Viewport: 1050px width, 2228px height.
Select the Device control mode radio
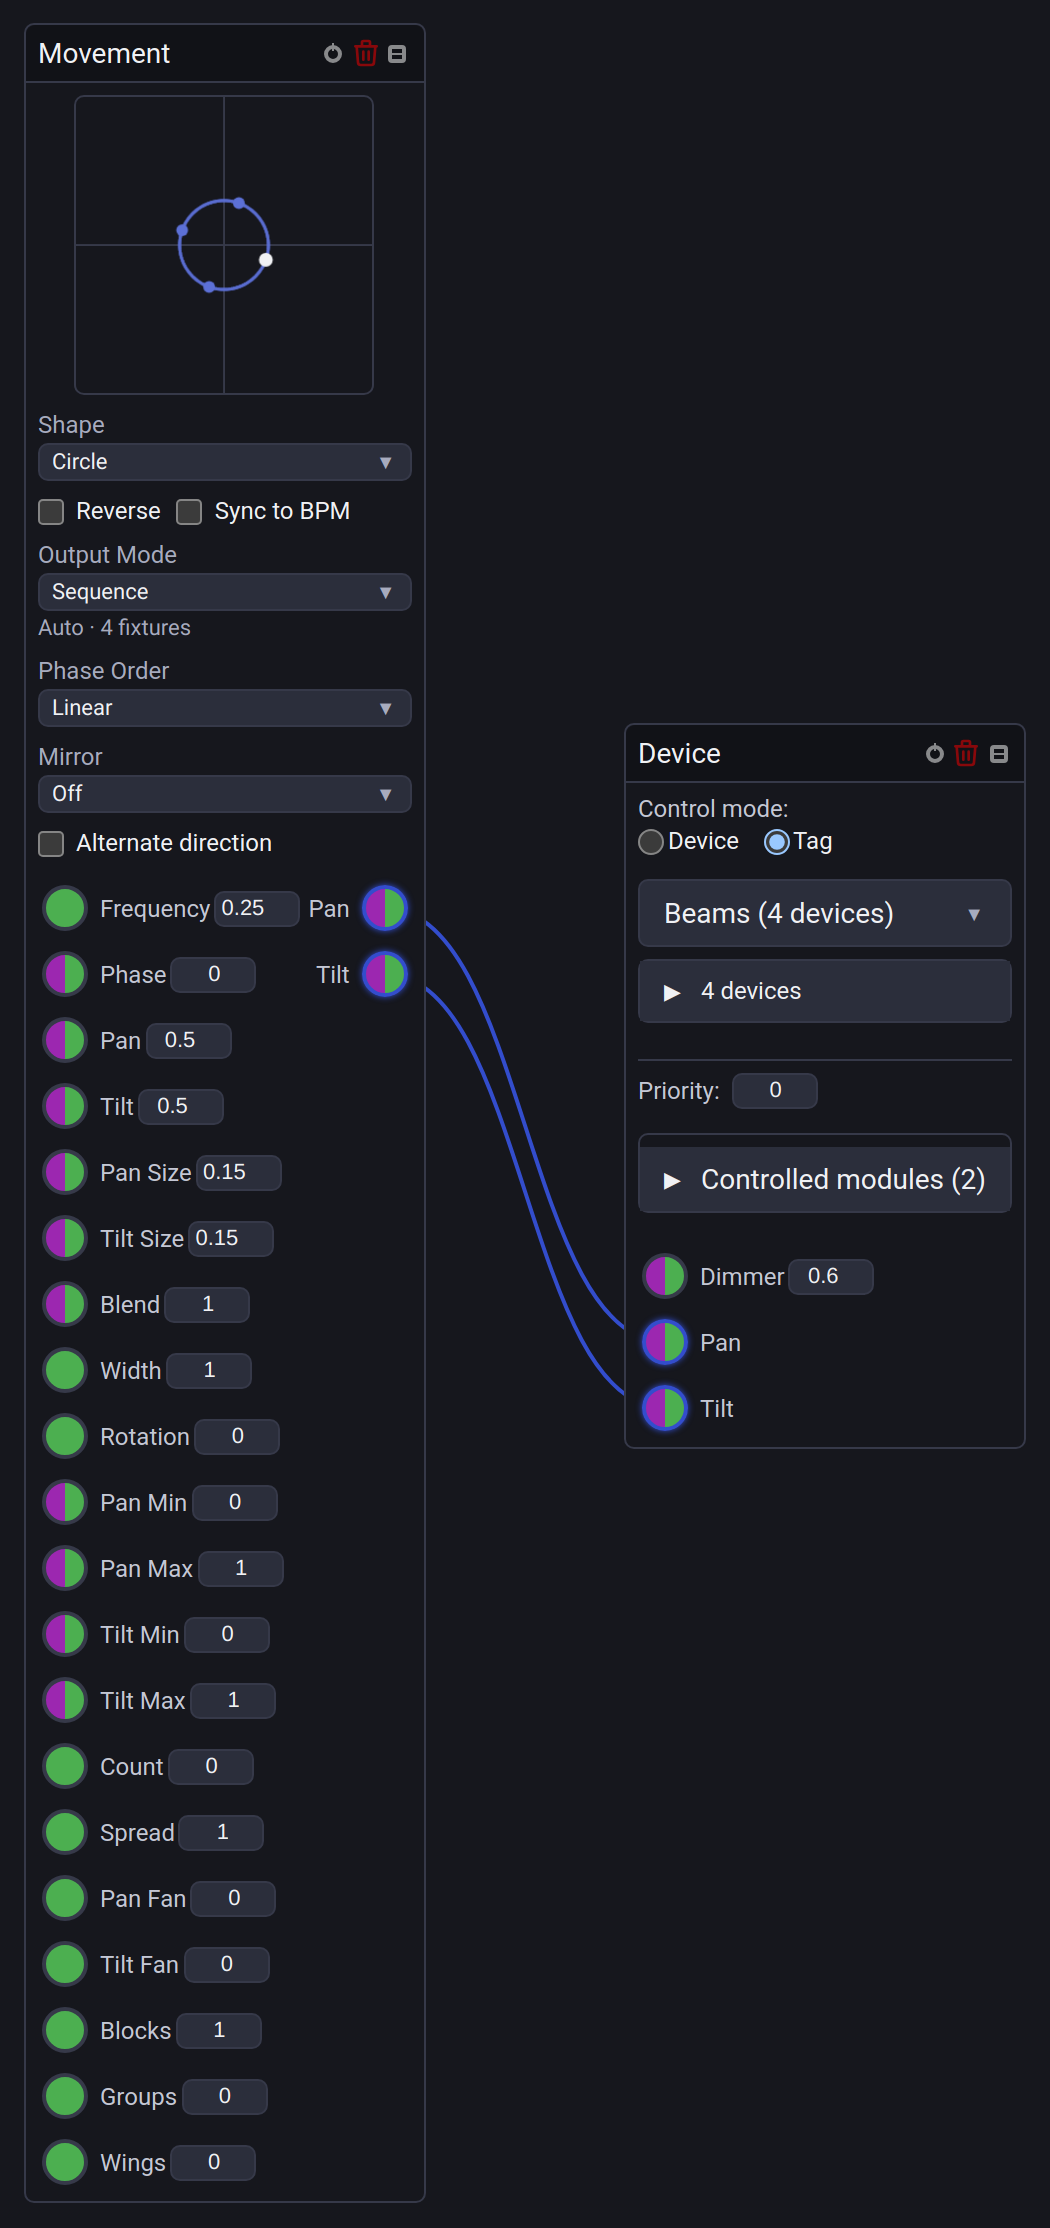(x=651, y=842)
